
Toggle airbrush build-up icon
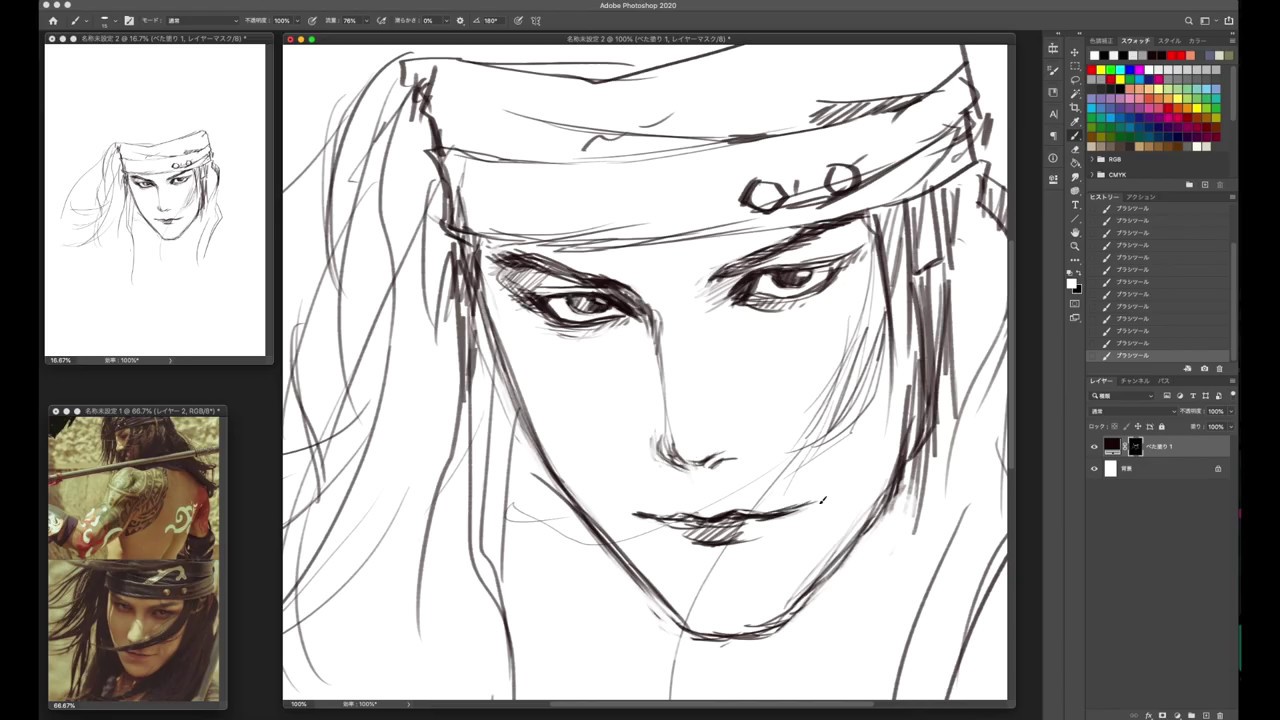(x=382, y=20)
